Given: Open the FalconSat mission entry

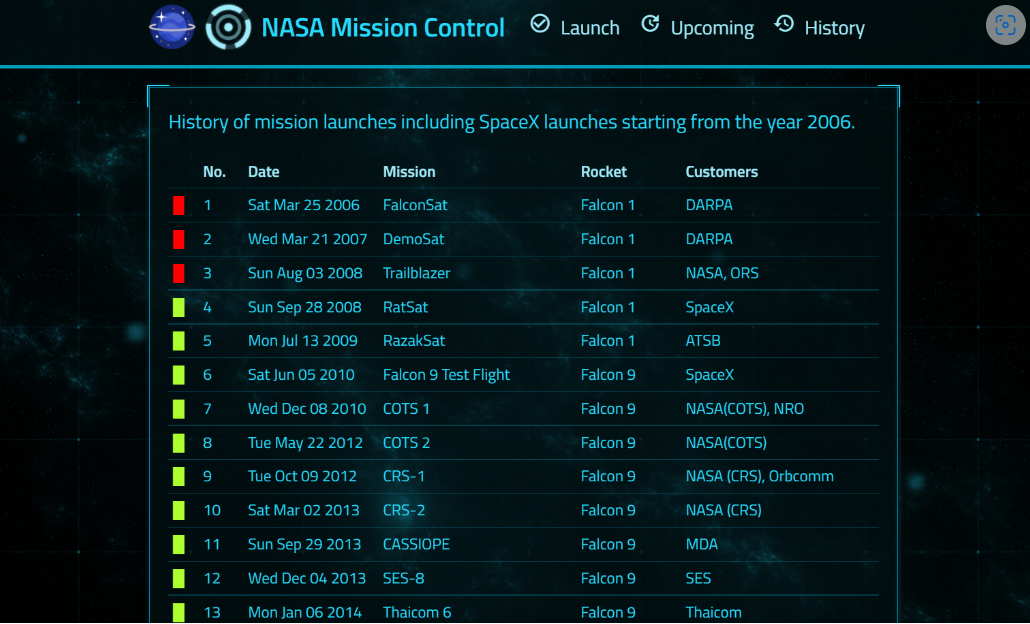Looking at the screenshot, I should [x=414, y=205].
